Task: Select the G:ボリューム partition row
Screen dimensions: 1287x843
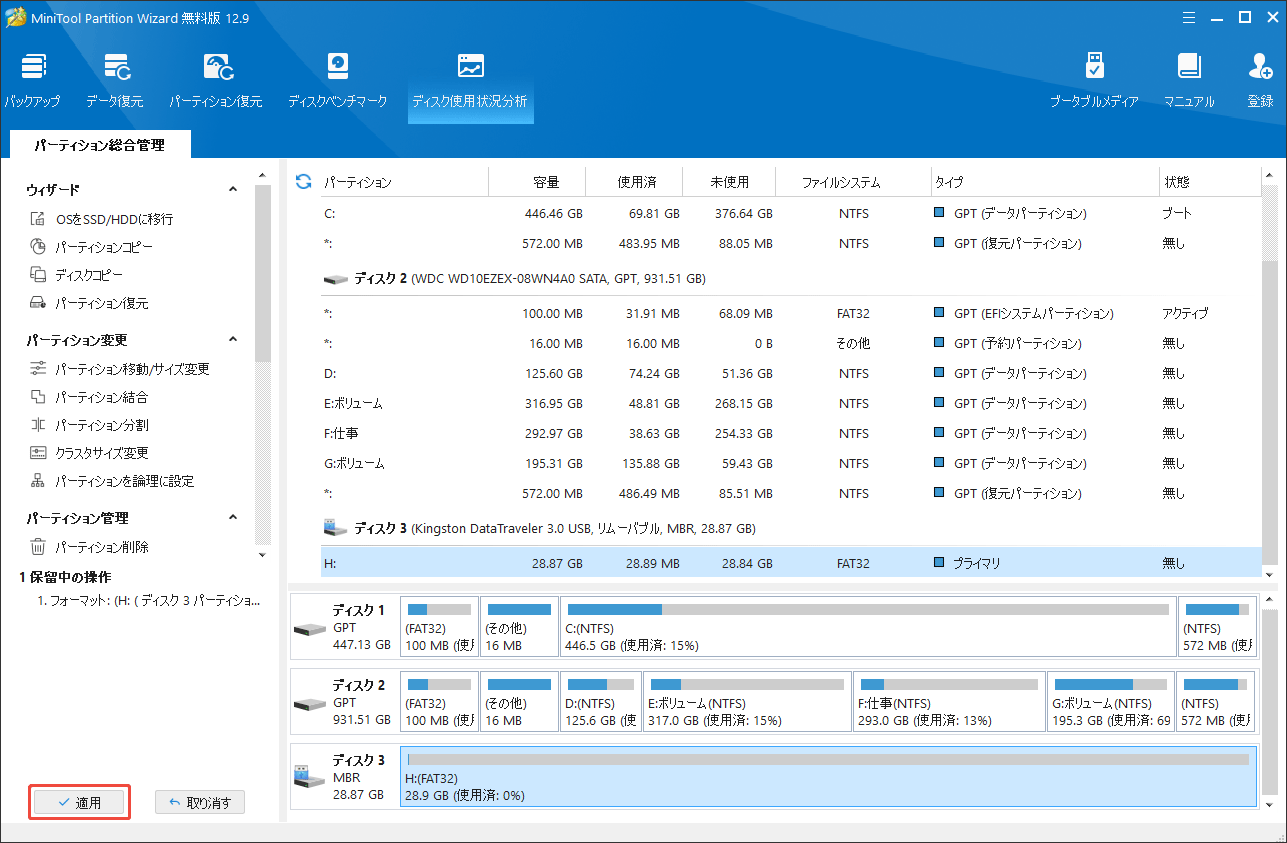Action: tap(790, 463)
